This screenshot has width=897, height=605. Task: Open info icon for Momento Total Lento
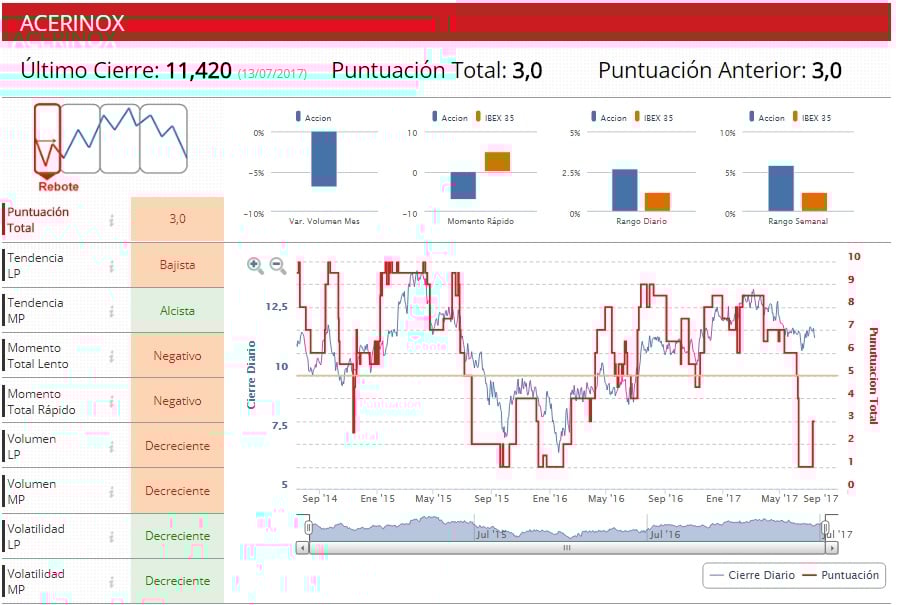point(112,356)
